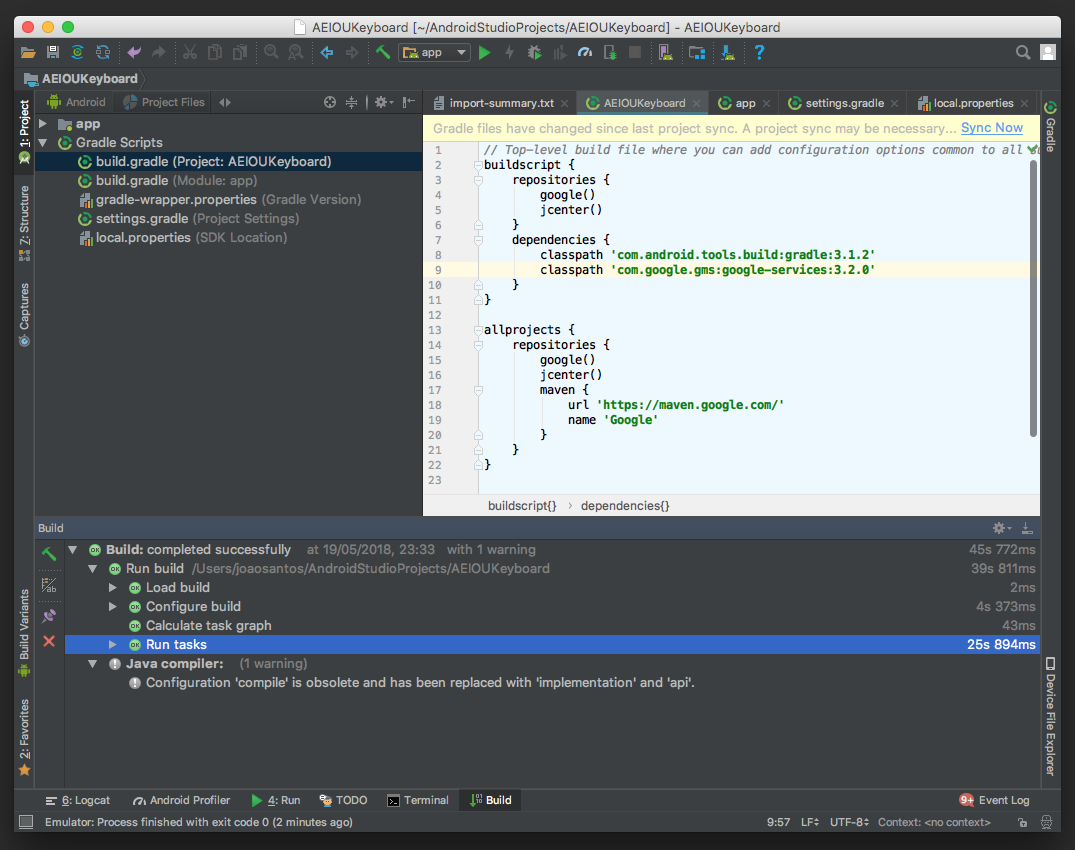
Task: Click the Make Project hammer icon in toolbar
Action: [382, 53]
